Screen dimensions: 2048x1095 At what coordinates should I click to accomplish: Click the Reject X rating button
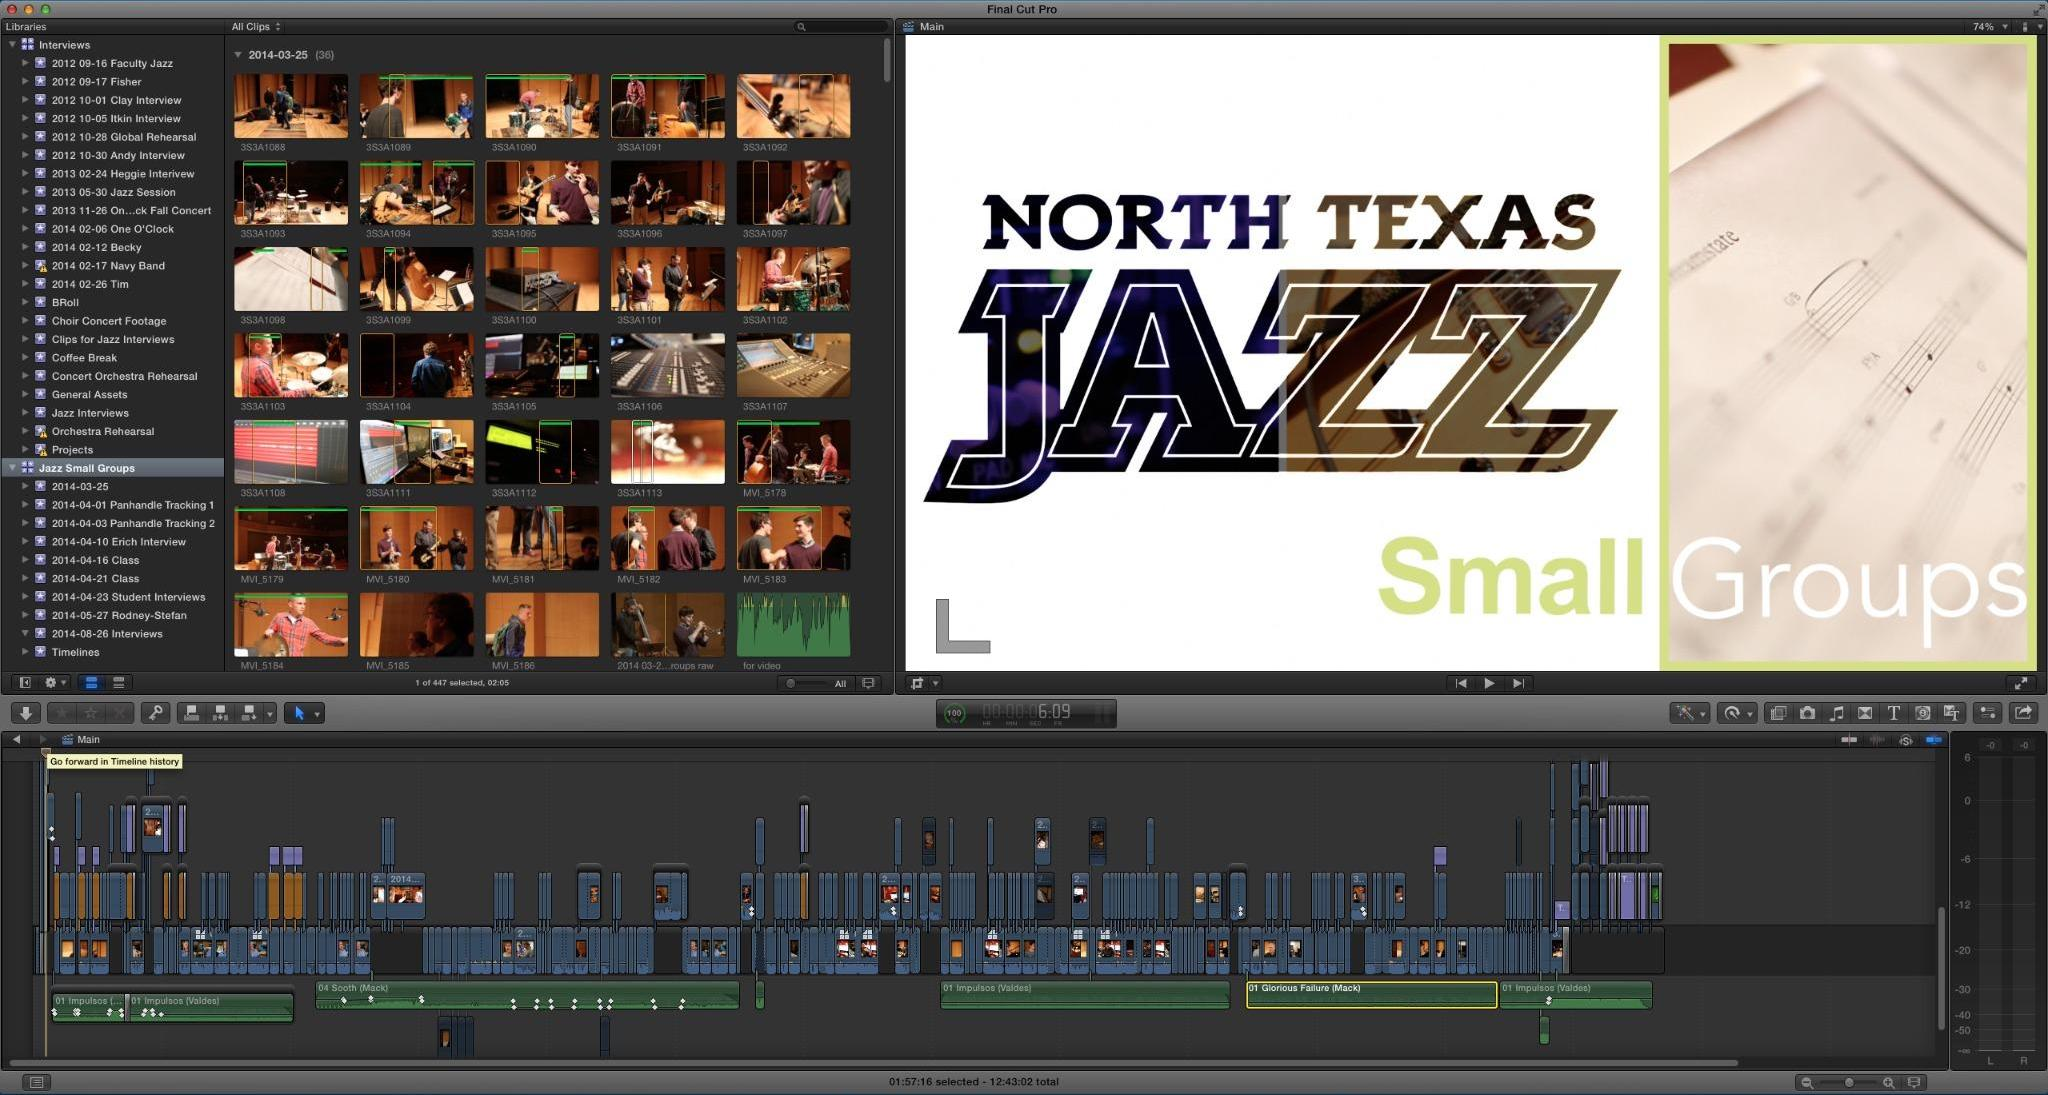(x=119, y=713)
